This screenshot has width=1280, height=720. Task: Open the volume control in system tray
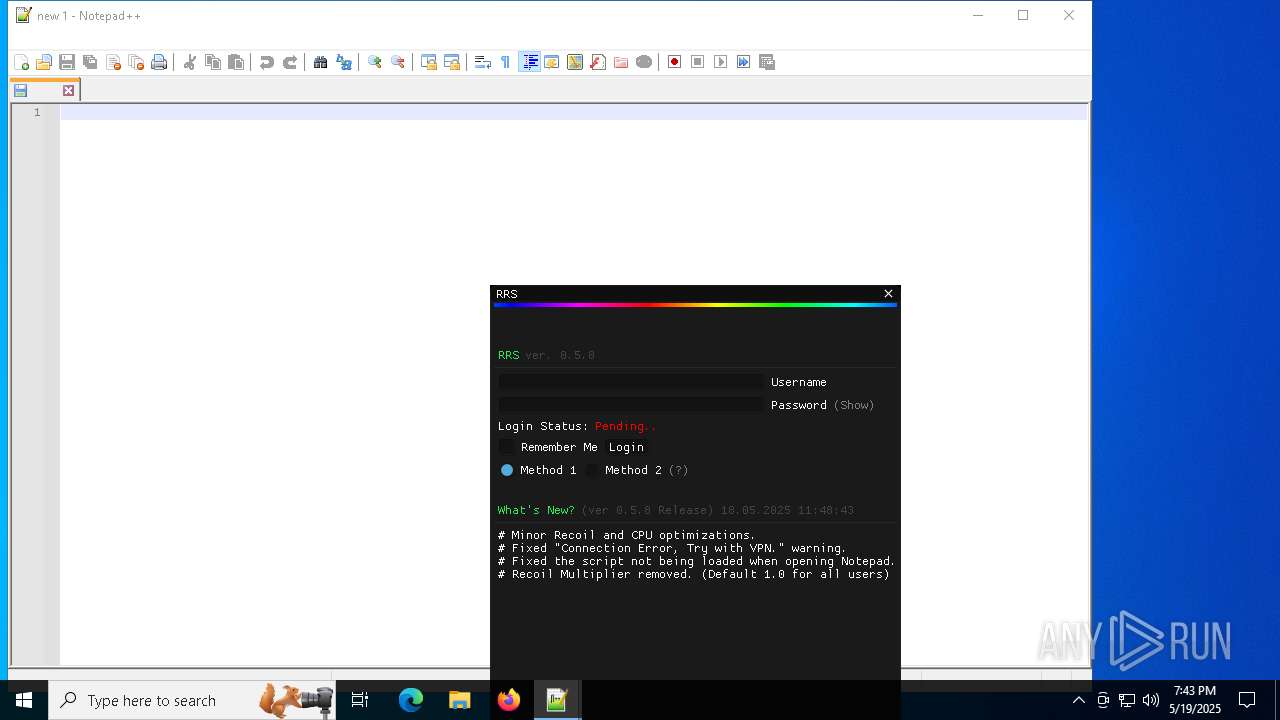coord(1151,700)
